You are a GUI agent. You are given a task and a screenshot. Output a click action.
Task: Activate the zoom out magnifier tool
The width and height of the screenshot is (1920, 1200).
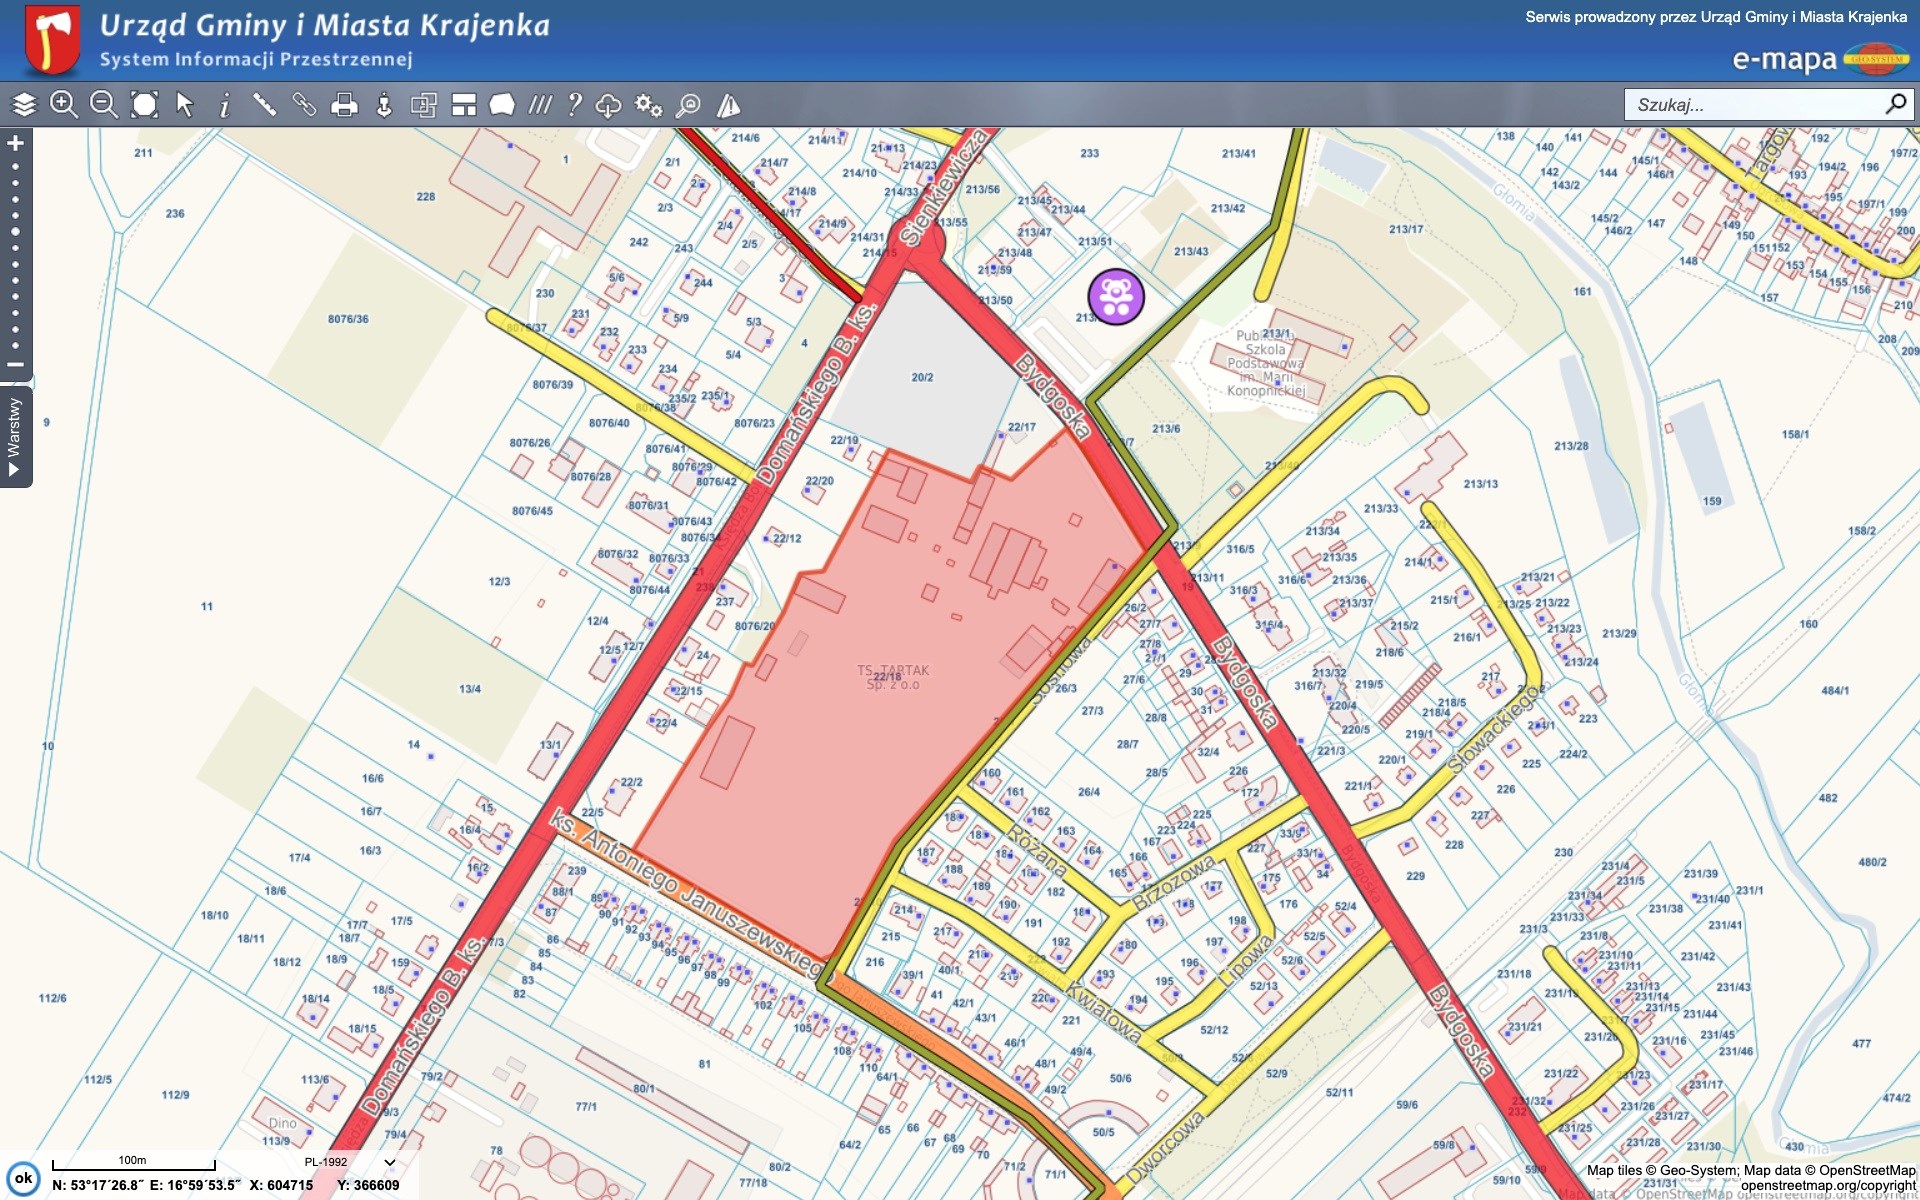[x=103, y=104]
